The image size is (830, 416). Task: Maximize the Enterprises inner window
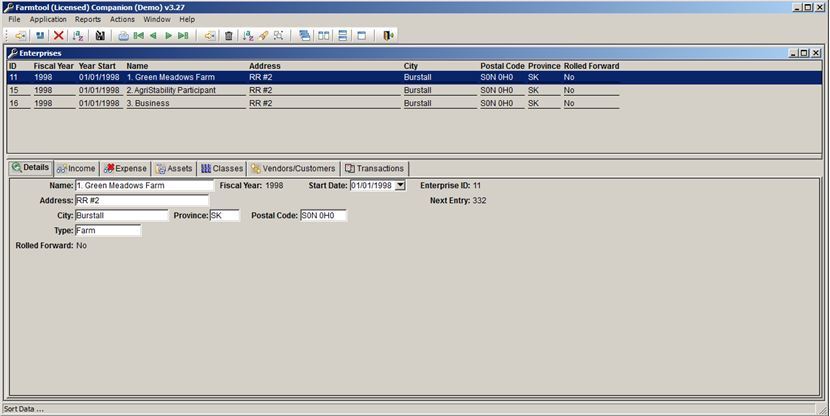[x=805, y=53]
